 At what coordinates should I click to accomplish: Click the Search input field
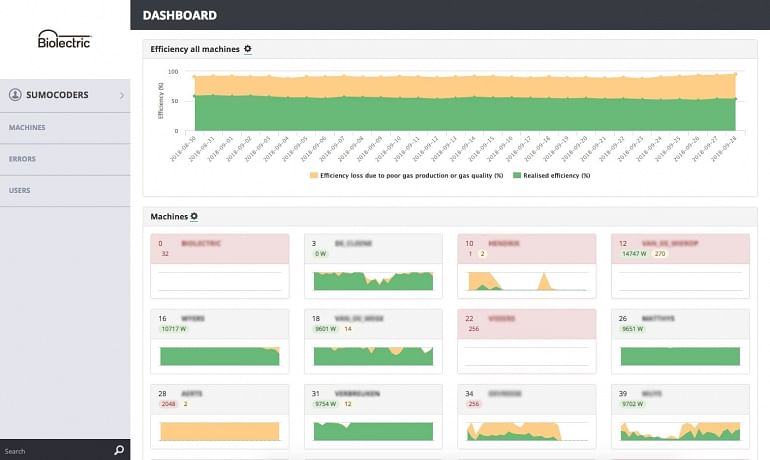pos(55,451)
